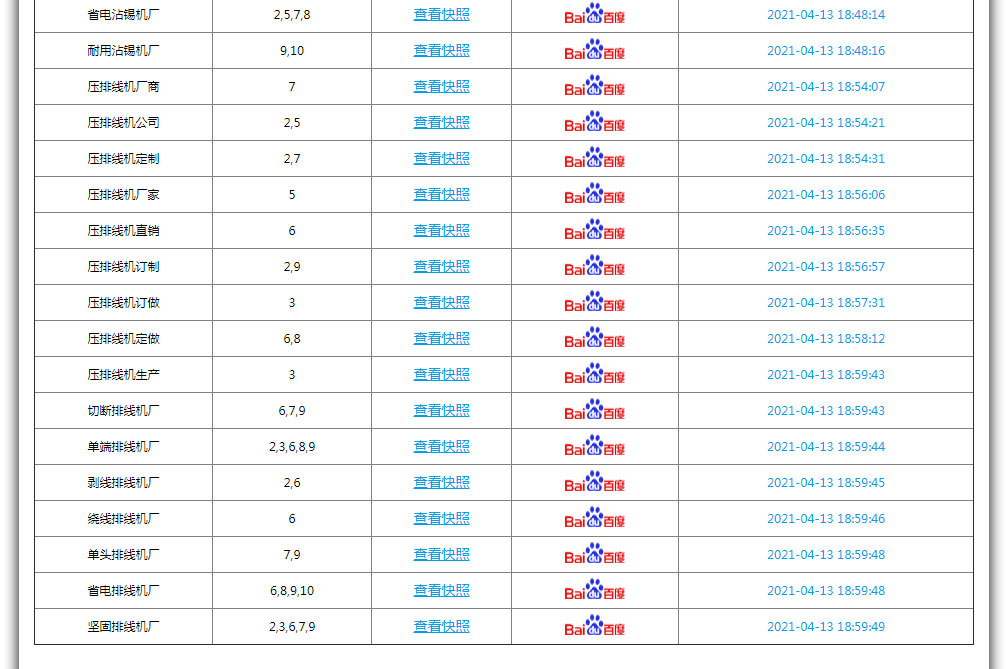The width and height of the screenshot is (1006, 669).
Task: Click the timestamp 2021-04-13 18:59:49
Action: 826,625
